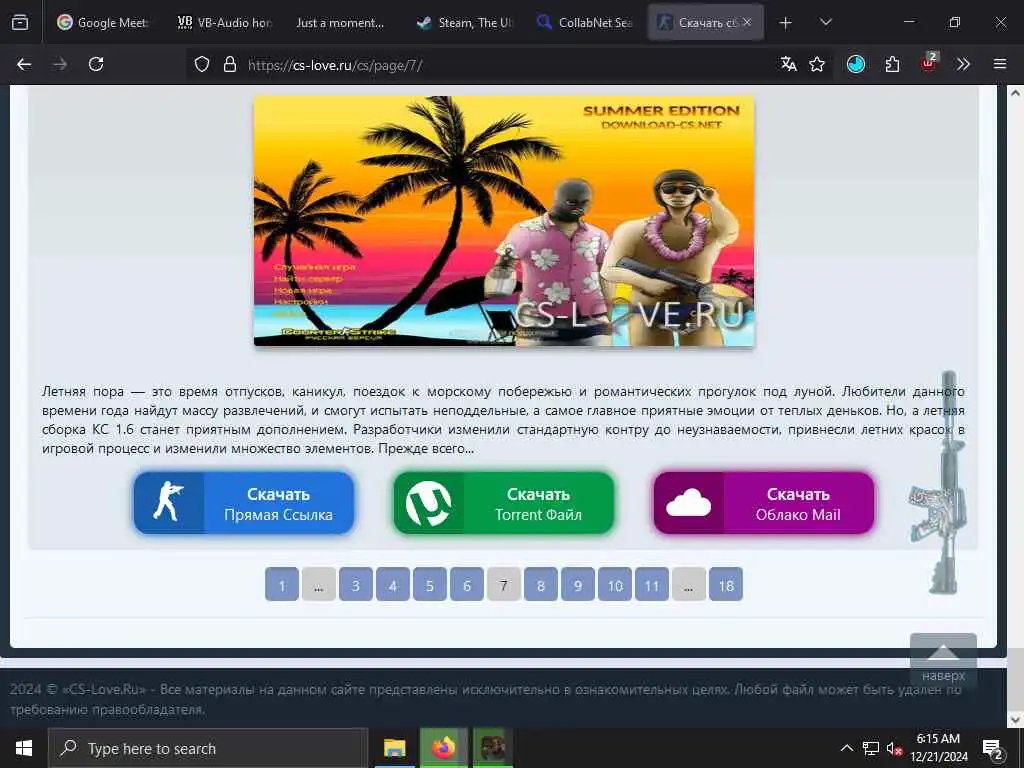Go back to previous page
This screenshot has height=768, width=1024.
[24, 64]
